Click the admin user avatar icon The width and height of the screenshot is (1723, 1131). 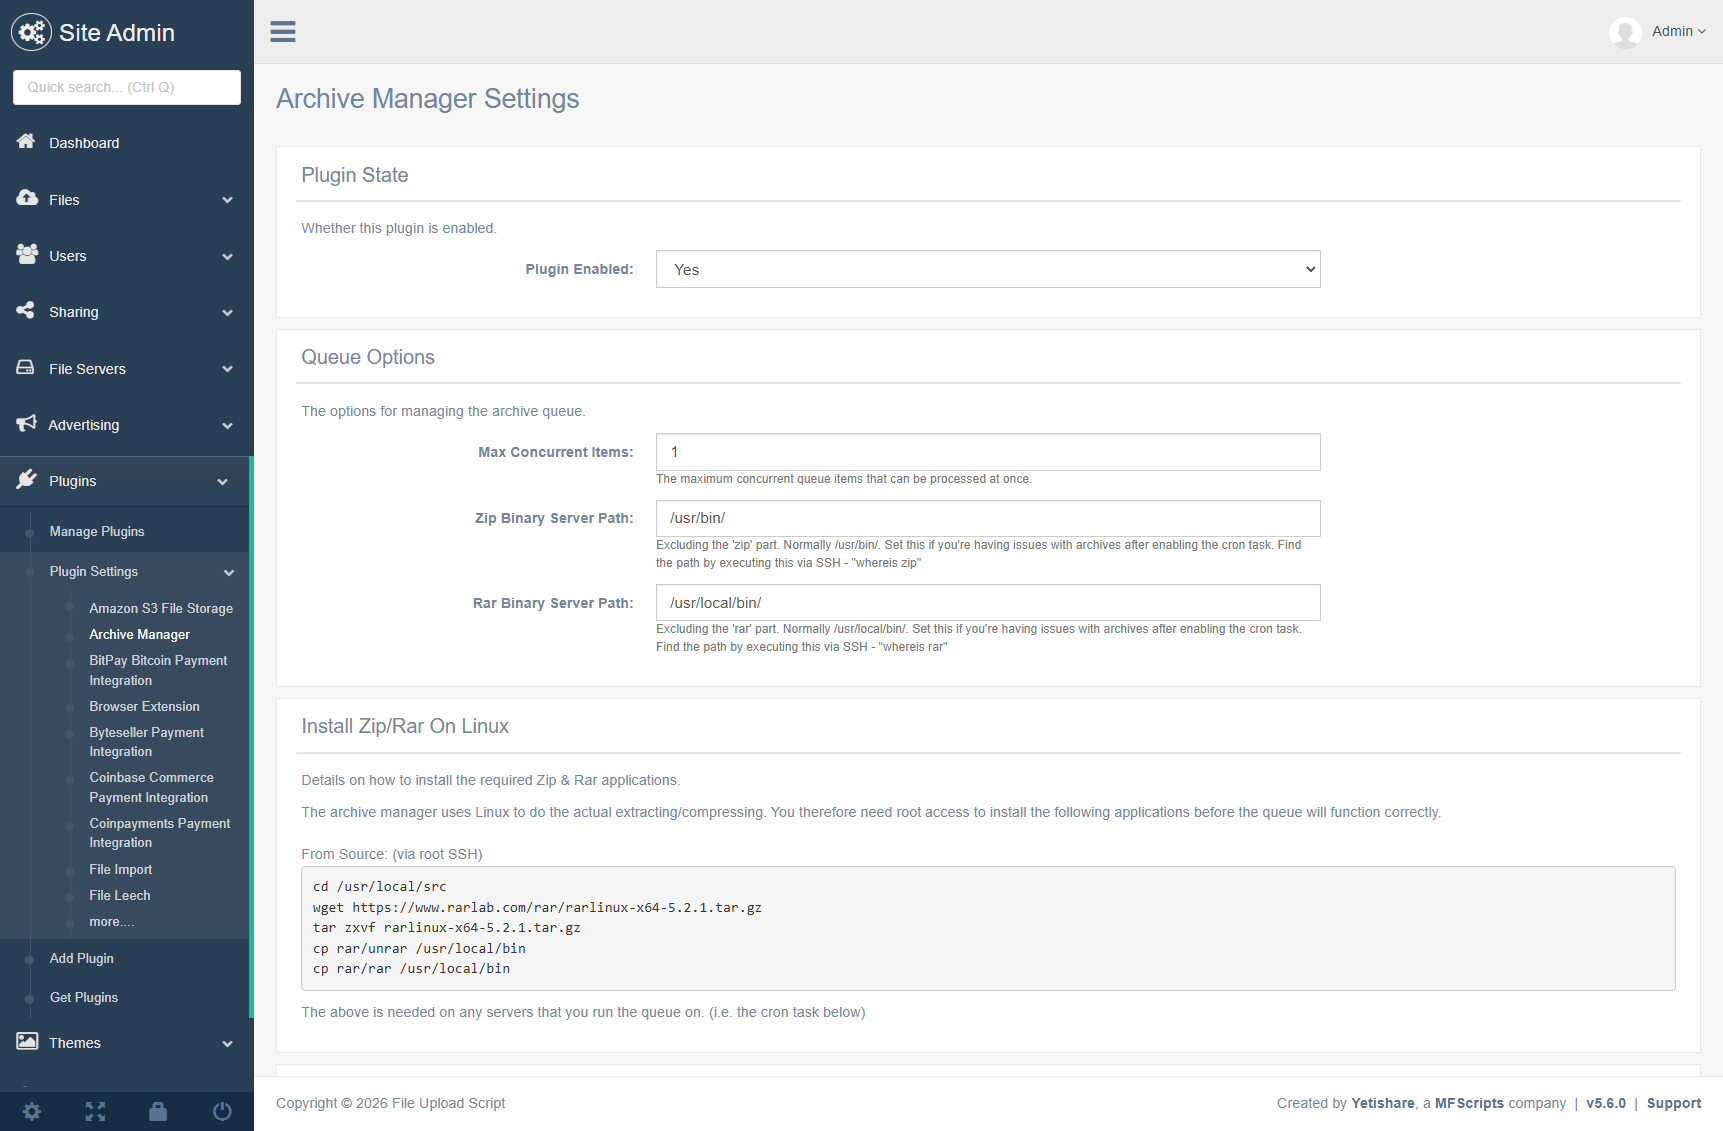tap(1625, 32)
